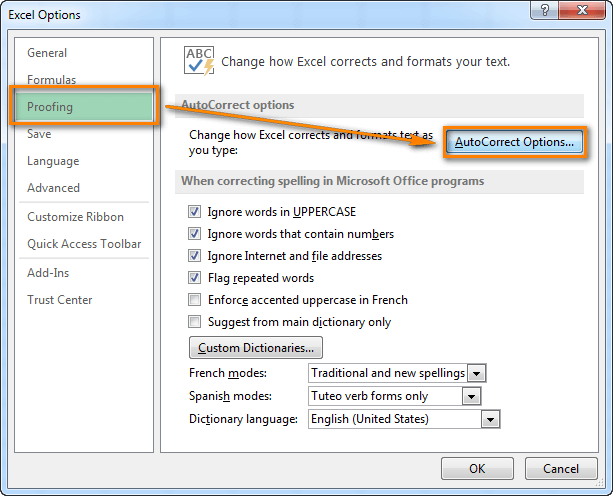Screen dimensions: 613x496
Task: Open the Advanced options category
Action: pos(54,188)
